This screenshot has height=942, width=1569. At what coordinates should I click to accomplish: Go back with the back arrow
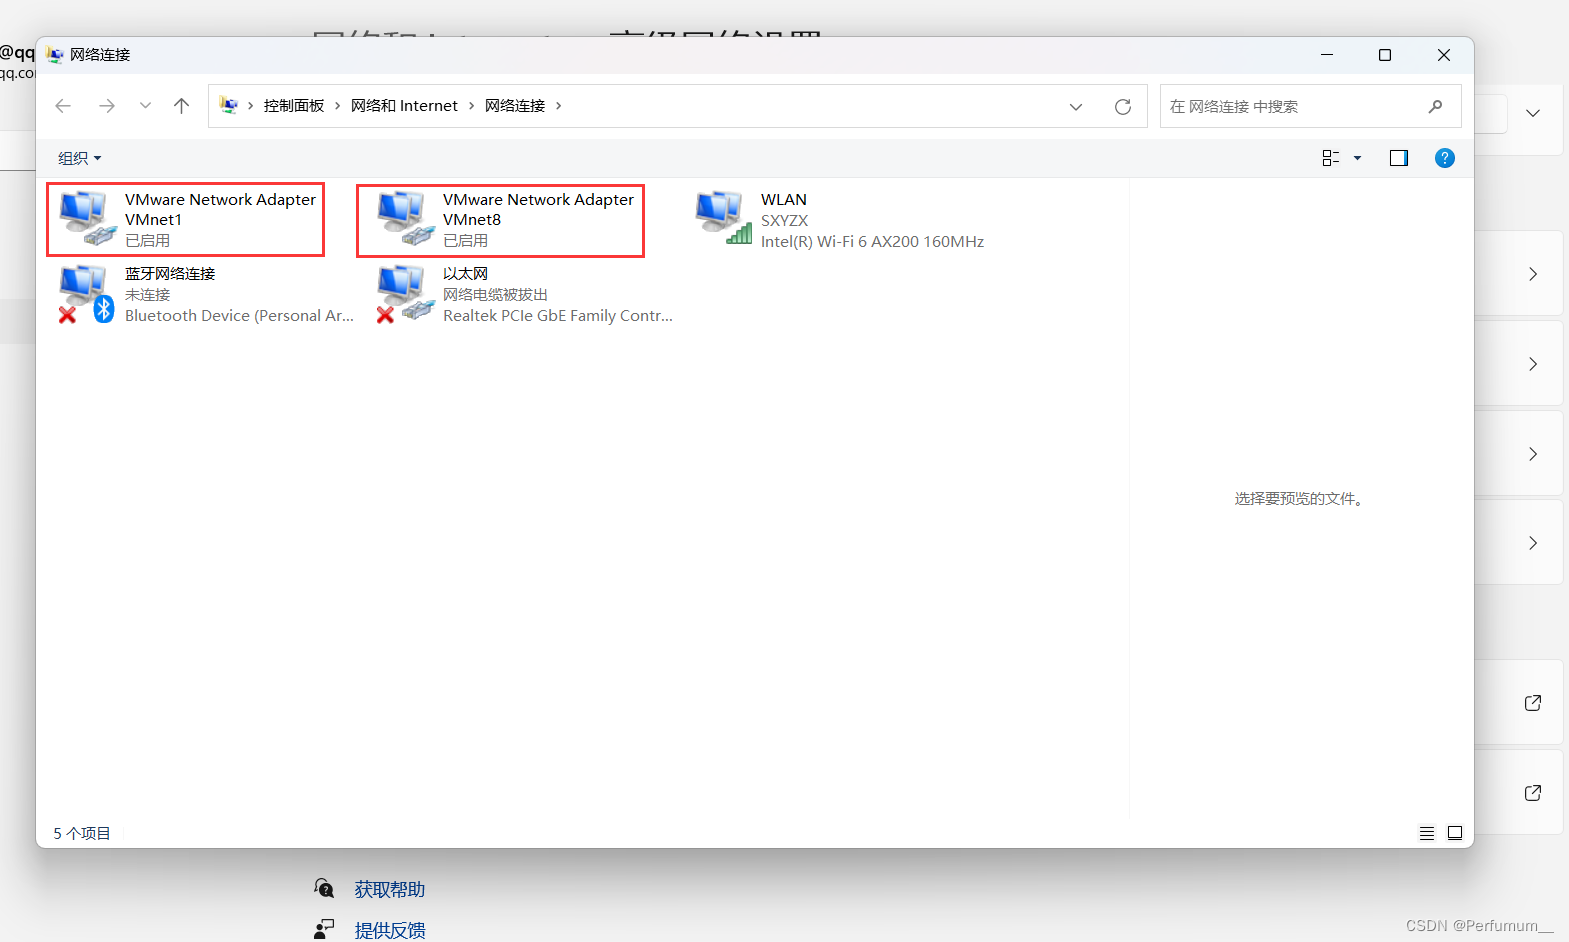pos(63,106)
